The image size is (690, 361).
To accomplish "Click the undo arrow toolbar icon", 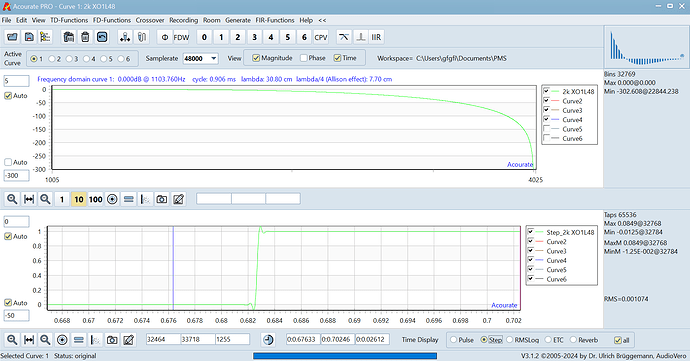I will pos(102,37).
